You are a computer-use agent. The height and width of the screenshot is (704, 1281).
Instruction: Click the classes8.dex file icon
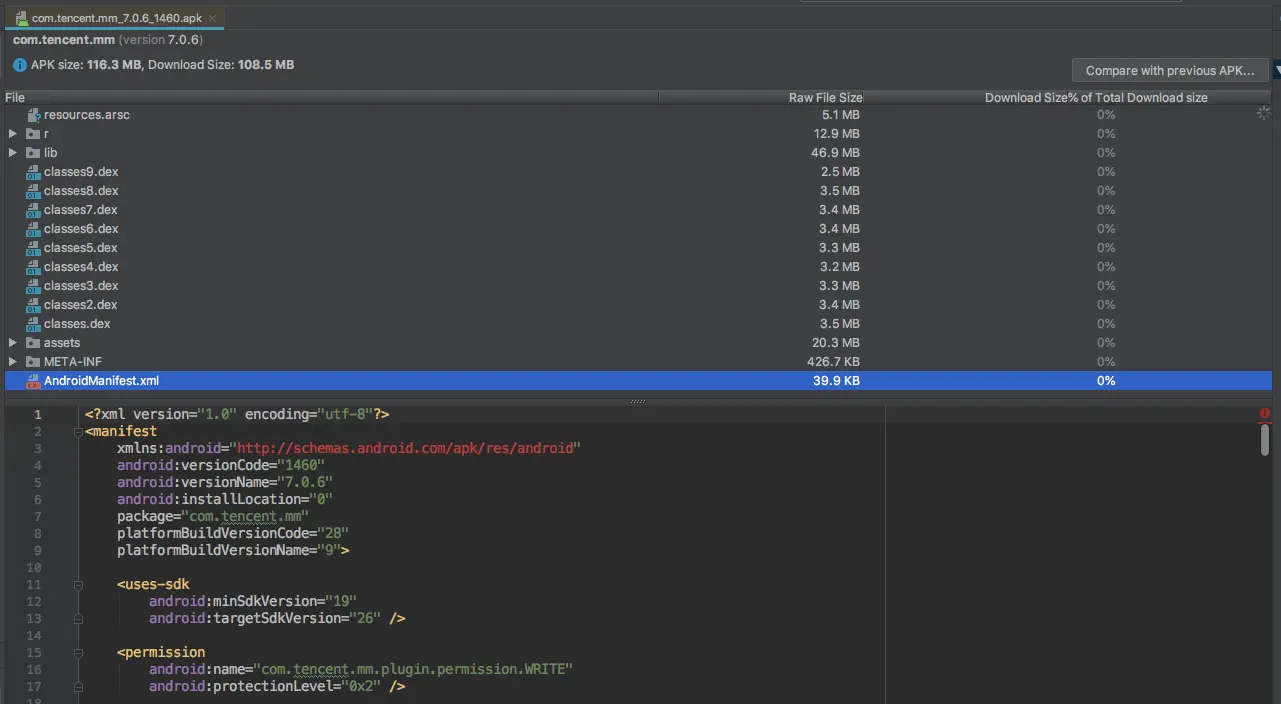tap(33, 191)
